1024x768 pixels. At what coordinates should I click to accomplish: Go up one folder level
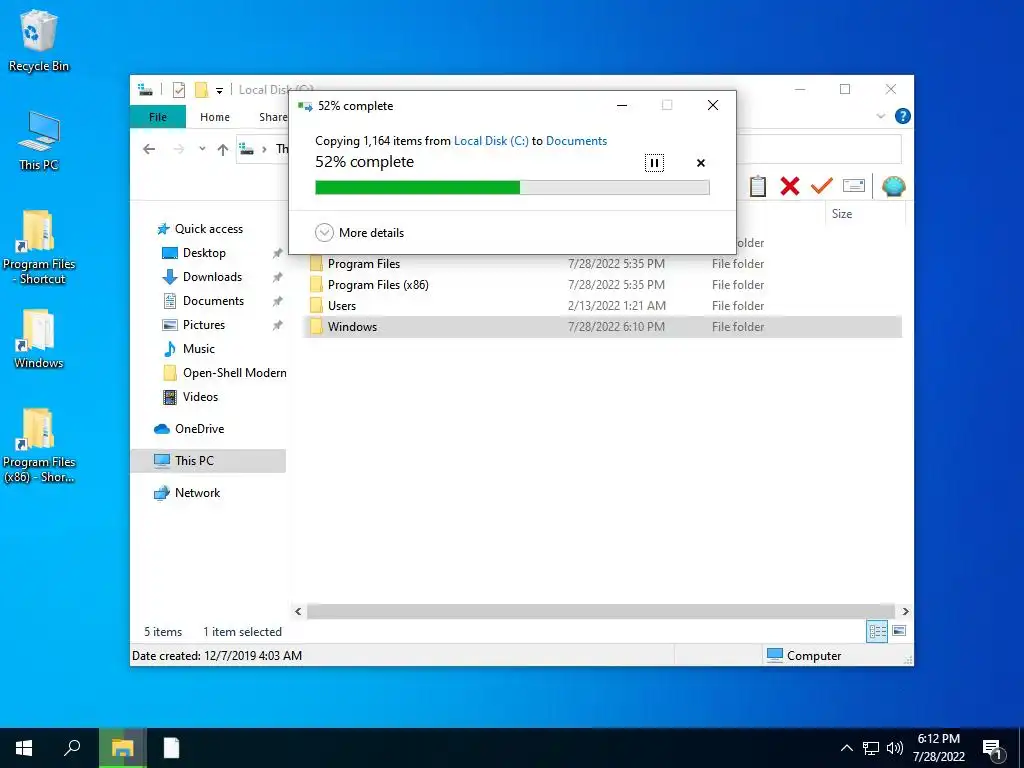tap(223, 150)
